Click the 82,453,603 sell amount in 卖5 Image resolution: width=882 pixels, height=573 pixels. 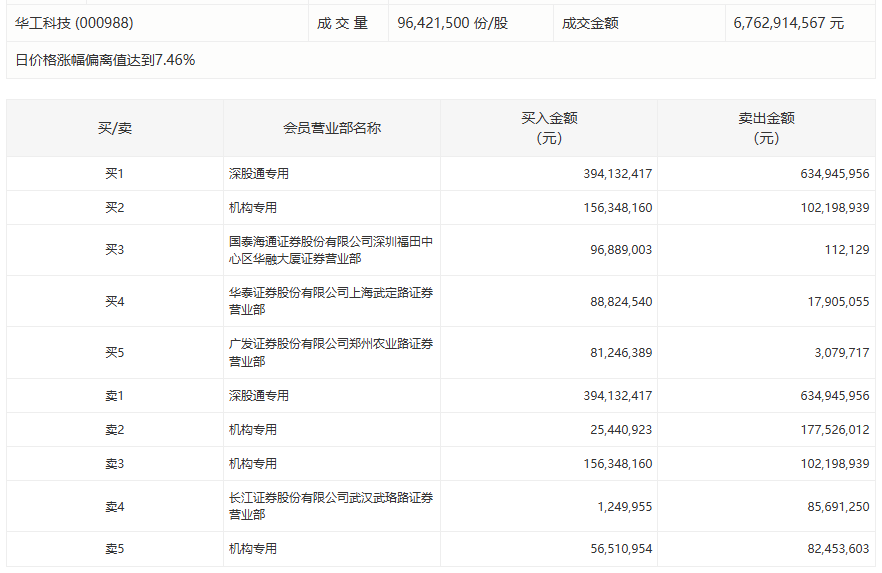point(838,549)
